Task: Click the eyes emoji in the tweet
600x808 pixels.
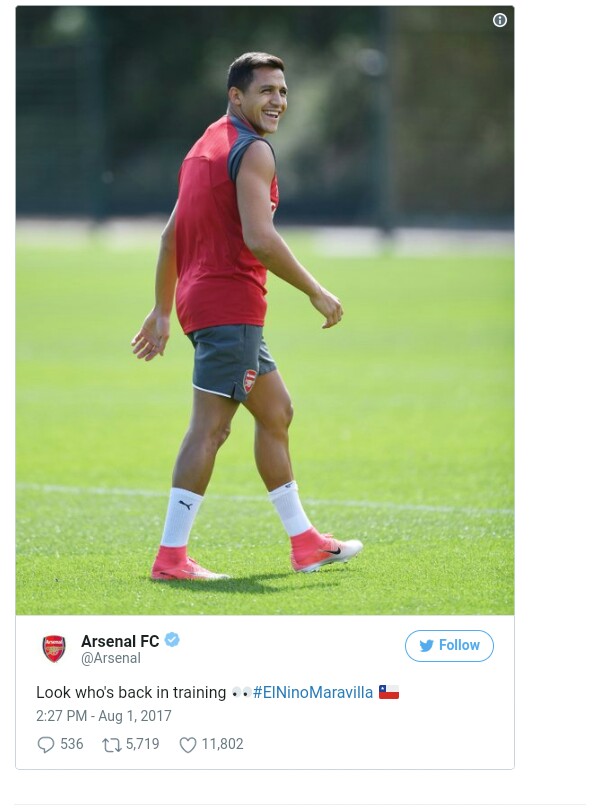Action: click(240, 692)
